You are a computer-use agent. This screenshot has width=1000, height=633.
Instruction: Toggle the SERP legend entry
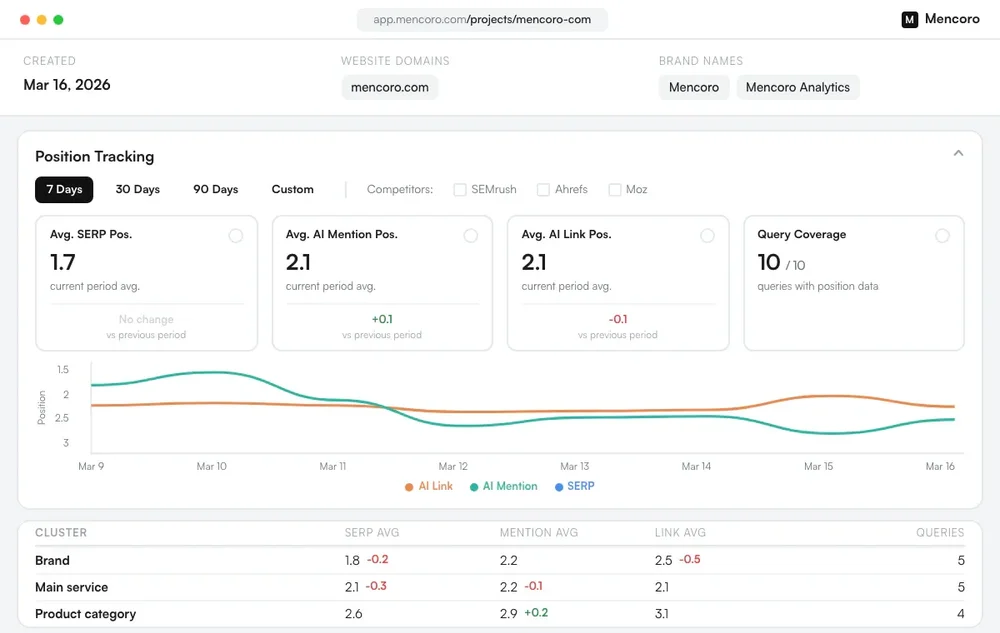point(575,486)
